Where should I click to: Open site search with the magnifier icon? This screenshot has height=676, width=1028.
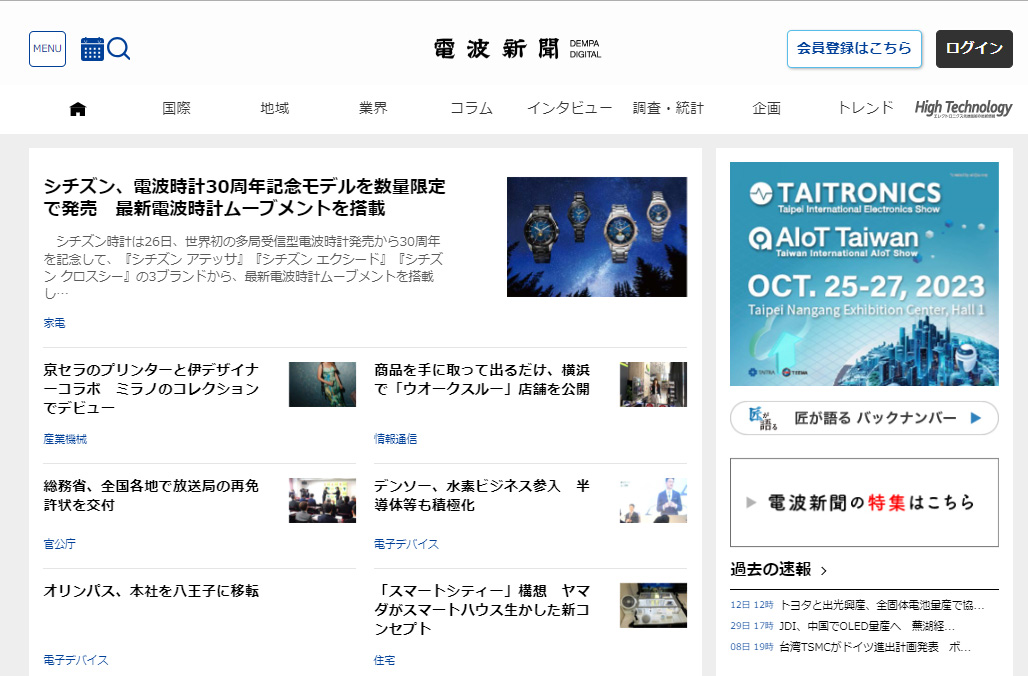(x=117, y=48)
